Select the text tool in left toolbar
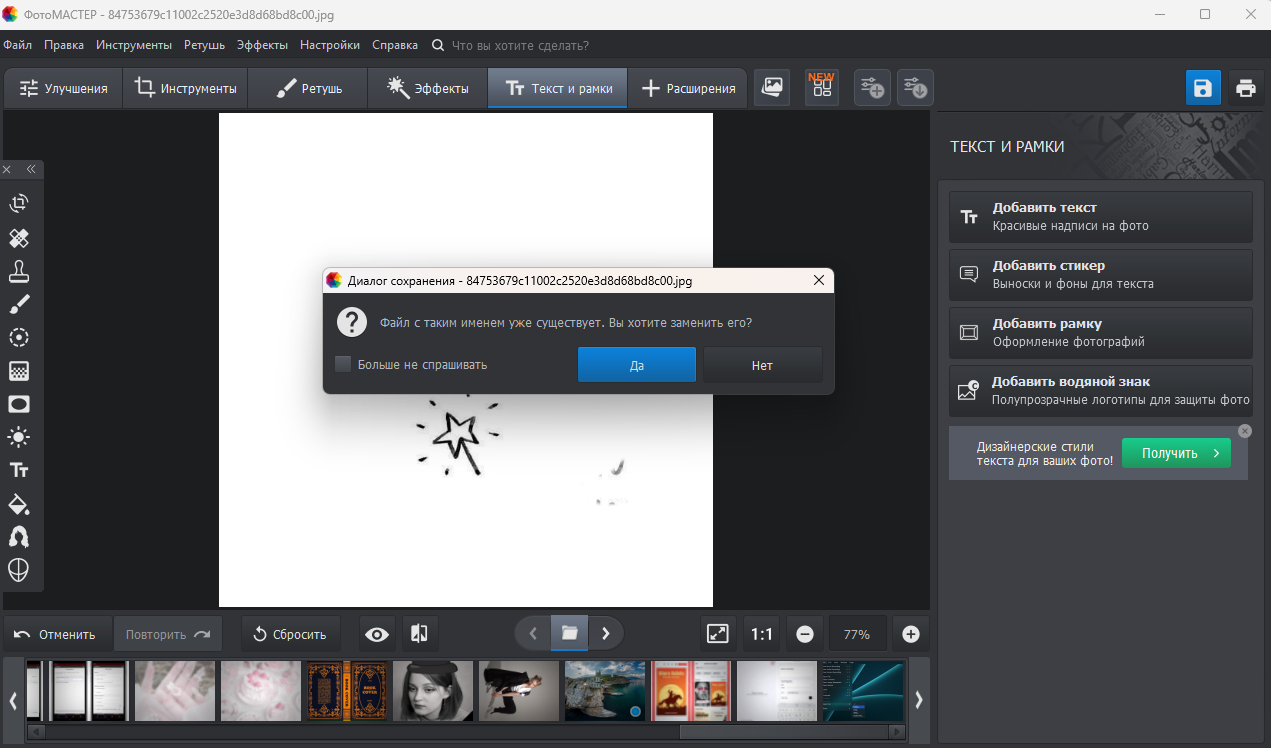This screenshot has width=1271, height=748. coord(19,470)
